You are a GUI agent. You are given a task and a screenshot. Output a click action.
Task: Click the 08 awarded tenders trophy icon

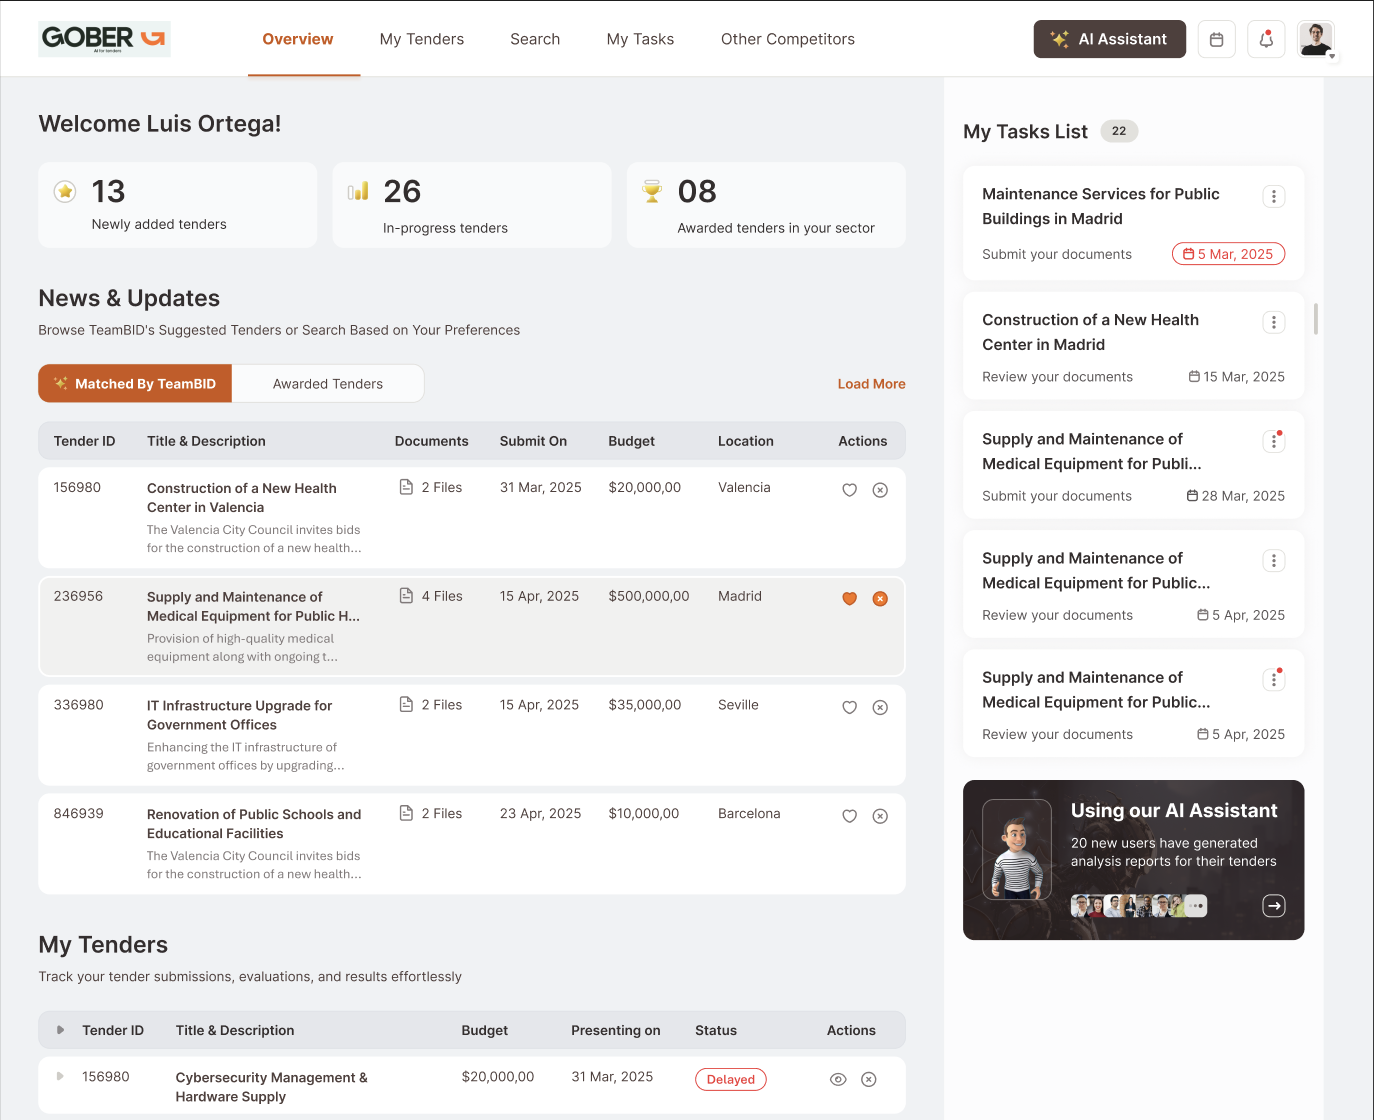(x=652, y=191)
